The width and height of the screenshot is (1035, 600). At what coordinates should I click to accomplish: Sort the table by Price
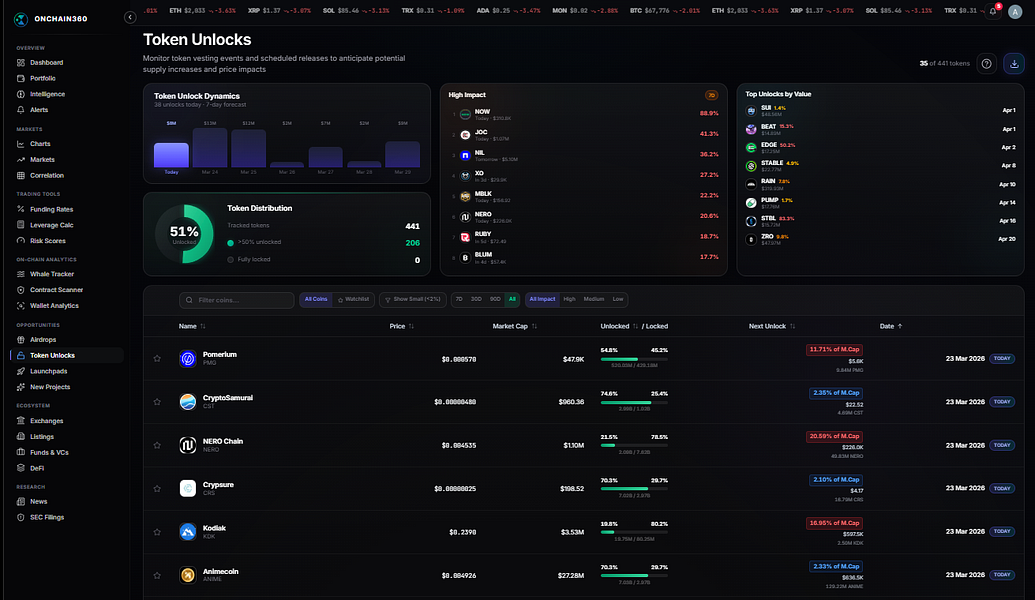(x=401, y=326)
